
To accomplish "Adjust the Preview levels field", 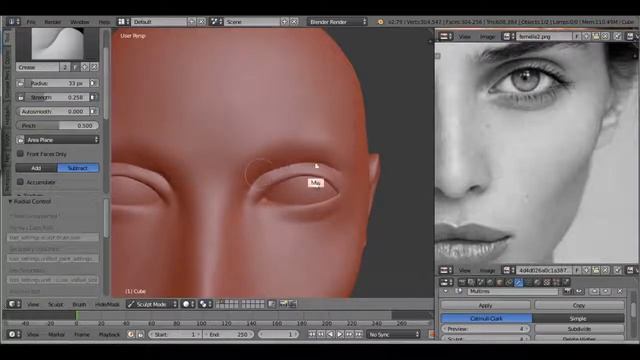I will tap(485, 329).
